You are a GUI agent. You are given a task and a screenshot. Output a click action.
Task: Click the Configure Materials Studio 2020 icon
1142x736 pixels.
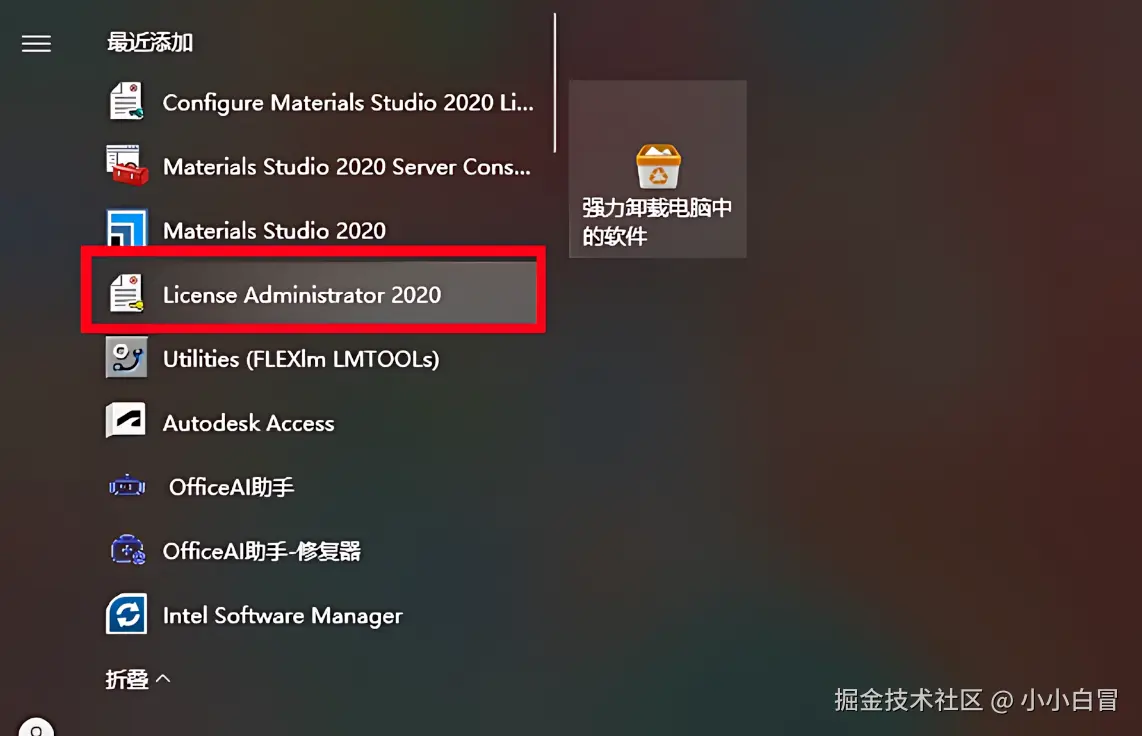pyautogui.click(x=127, y=101)
